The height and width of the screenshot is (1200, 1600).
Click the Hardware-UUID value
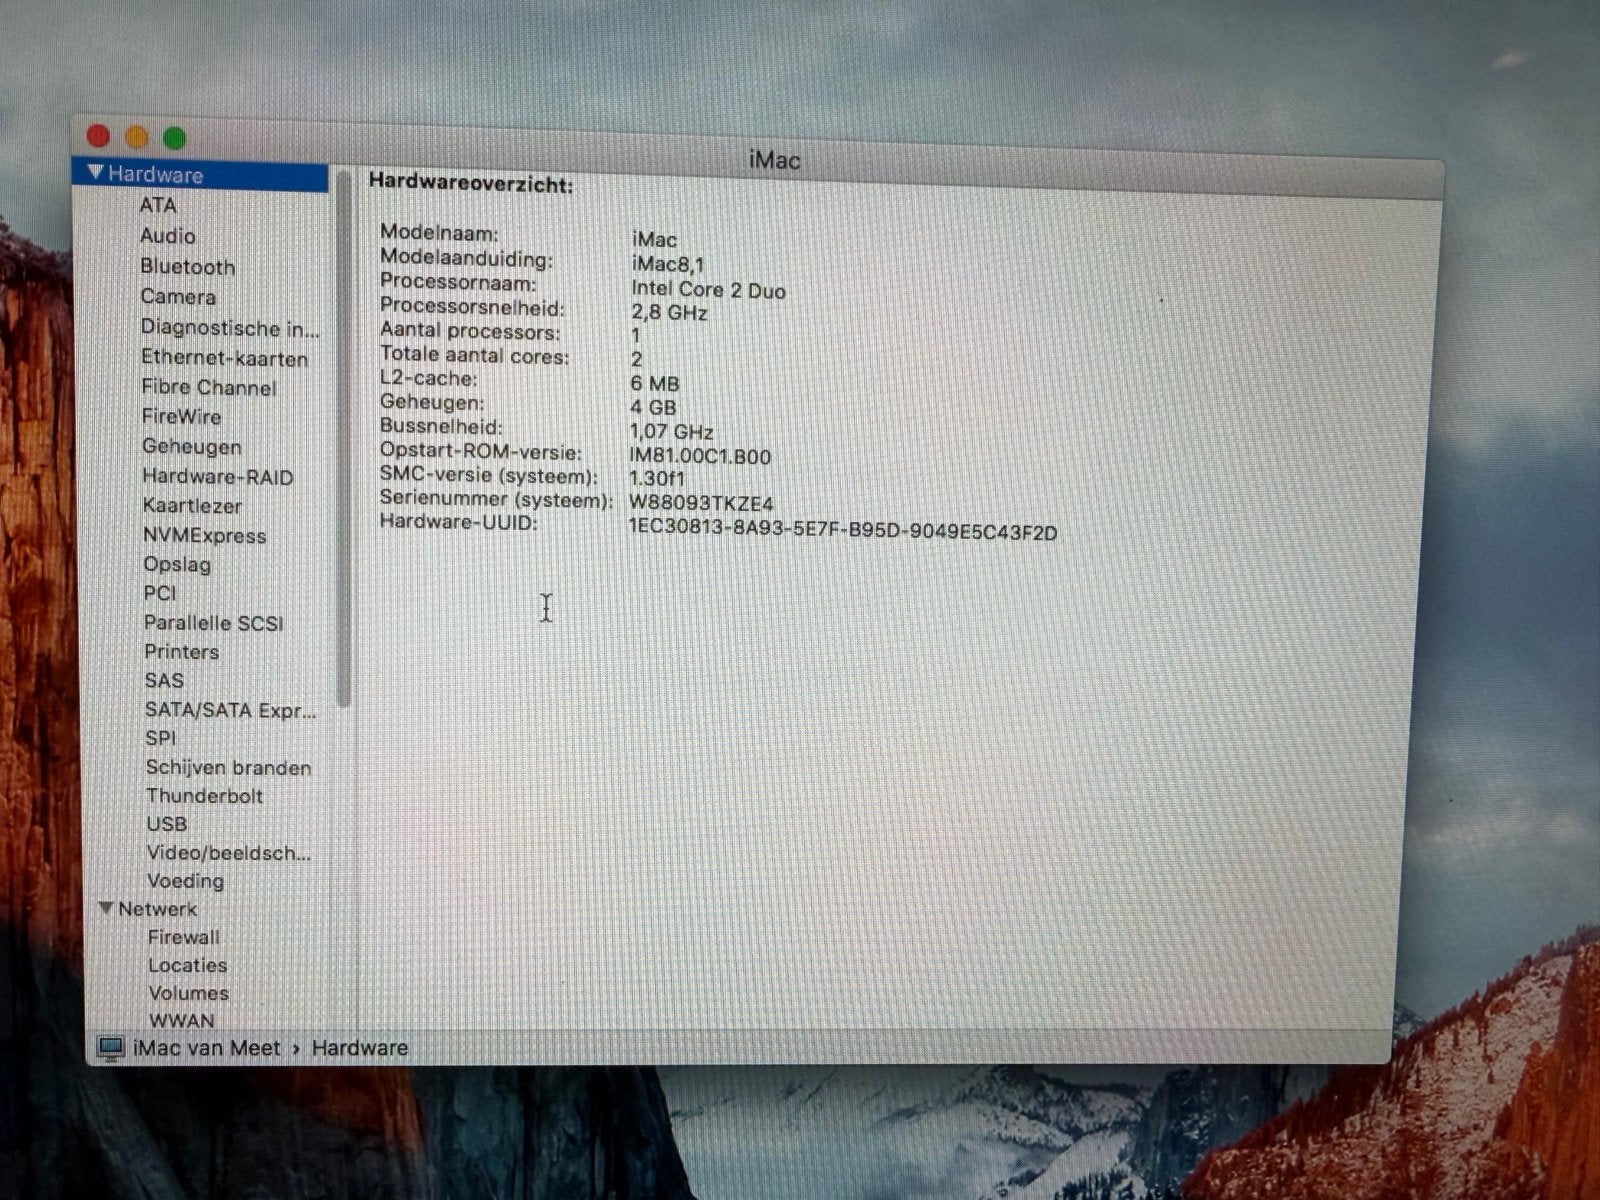click(843, 532)
